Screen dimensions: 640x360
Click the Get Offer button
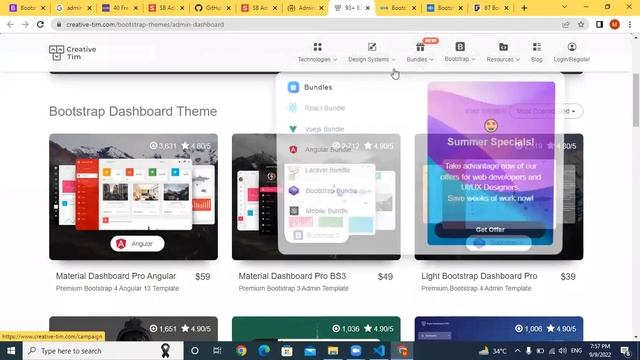490,229
